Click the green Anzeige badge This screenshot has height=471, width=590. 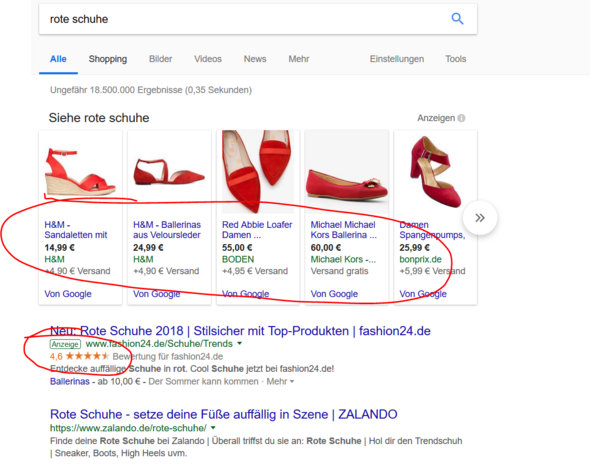point(65,344)
